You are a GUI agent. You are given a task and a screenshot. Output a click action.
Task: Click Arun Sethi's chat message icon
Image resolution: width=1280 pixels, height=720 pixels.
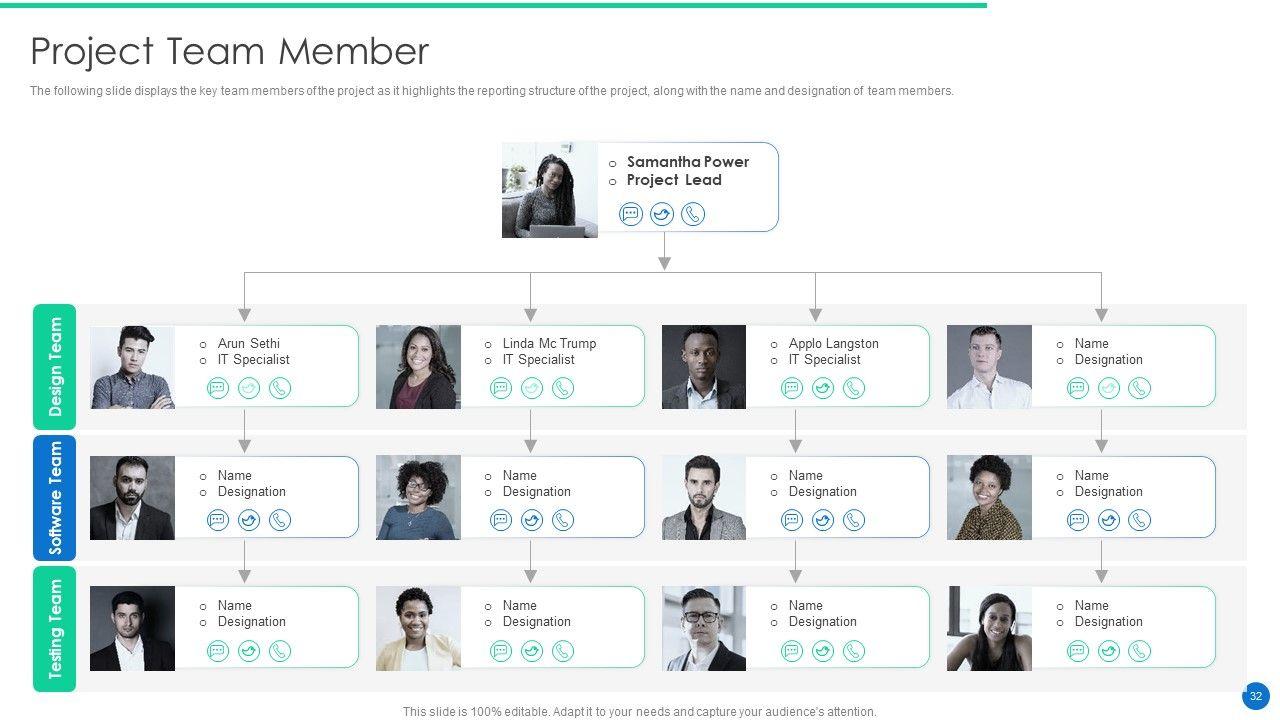coord(218,388)
